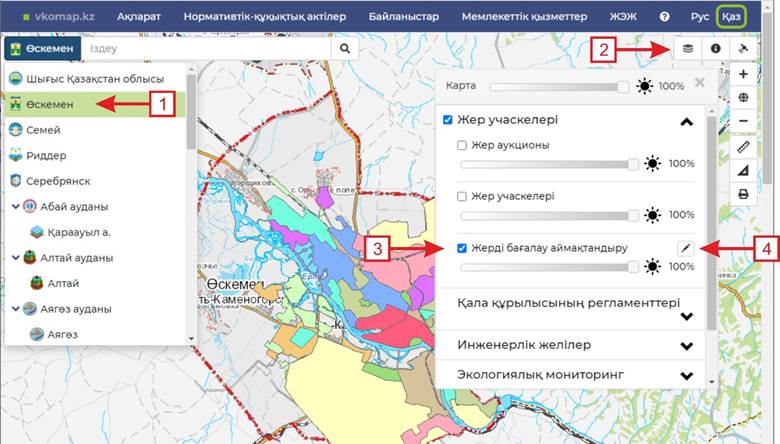Viewport: 780px width, 444px height.
Task: Click the Карта opacity slider handle
Action: tap(624, 86)
